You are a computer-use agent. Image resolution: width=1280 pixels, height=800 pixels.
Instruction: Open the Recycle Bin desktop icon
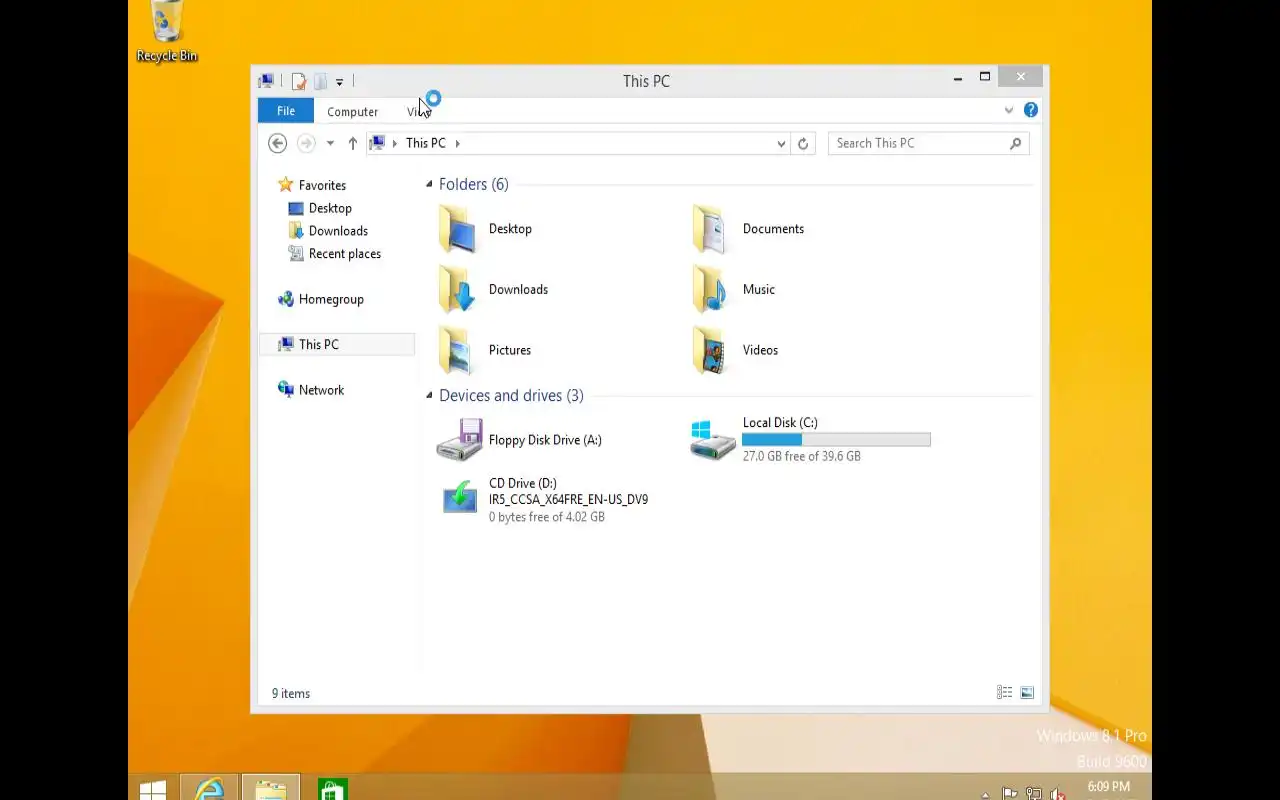(166, 32)
